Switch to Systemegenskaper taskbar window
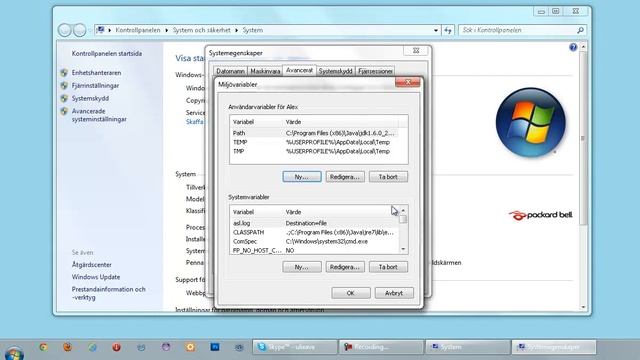The image size is (640, 360). pos(554,347)
